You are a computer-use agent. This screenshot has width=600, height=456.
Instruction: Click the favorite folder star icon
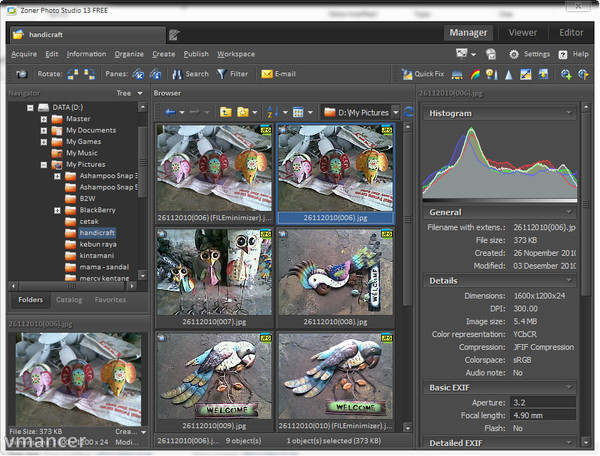coord(243,112)
